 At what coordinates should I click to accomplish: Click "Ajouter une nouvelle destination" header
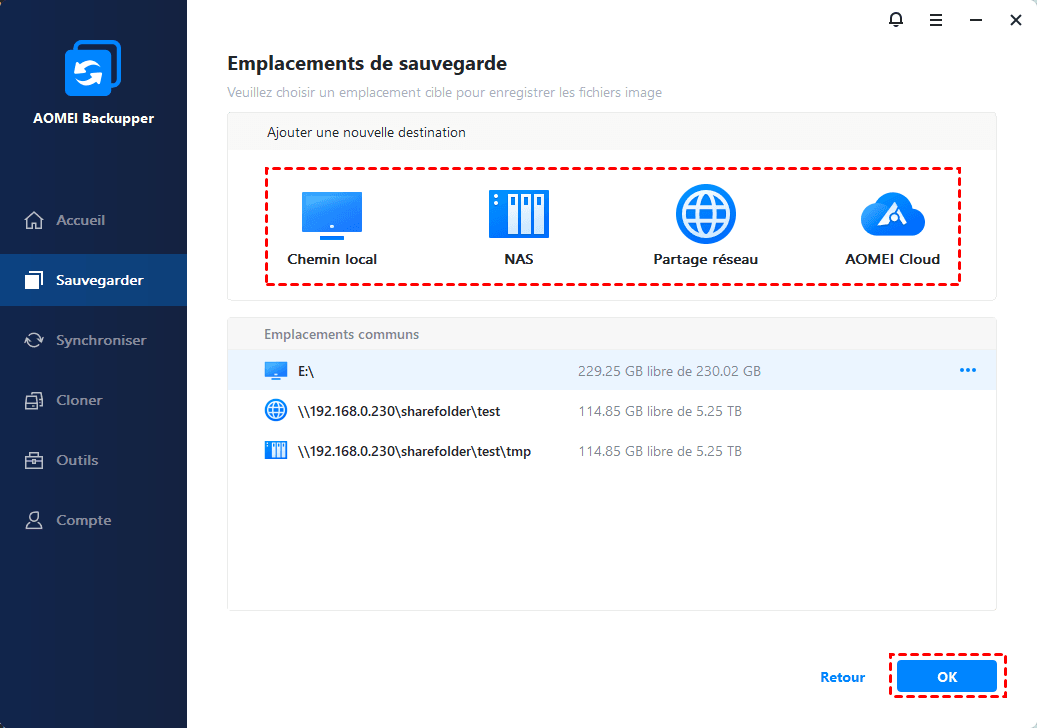point(366,132)
